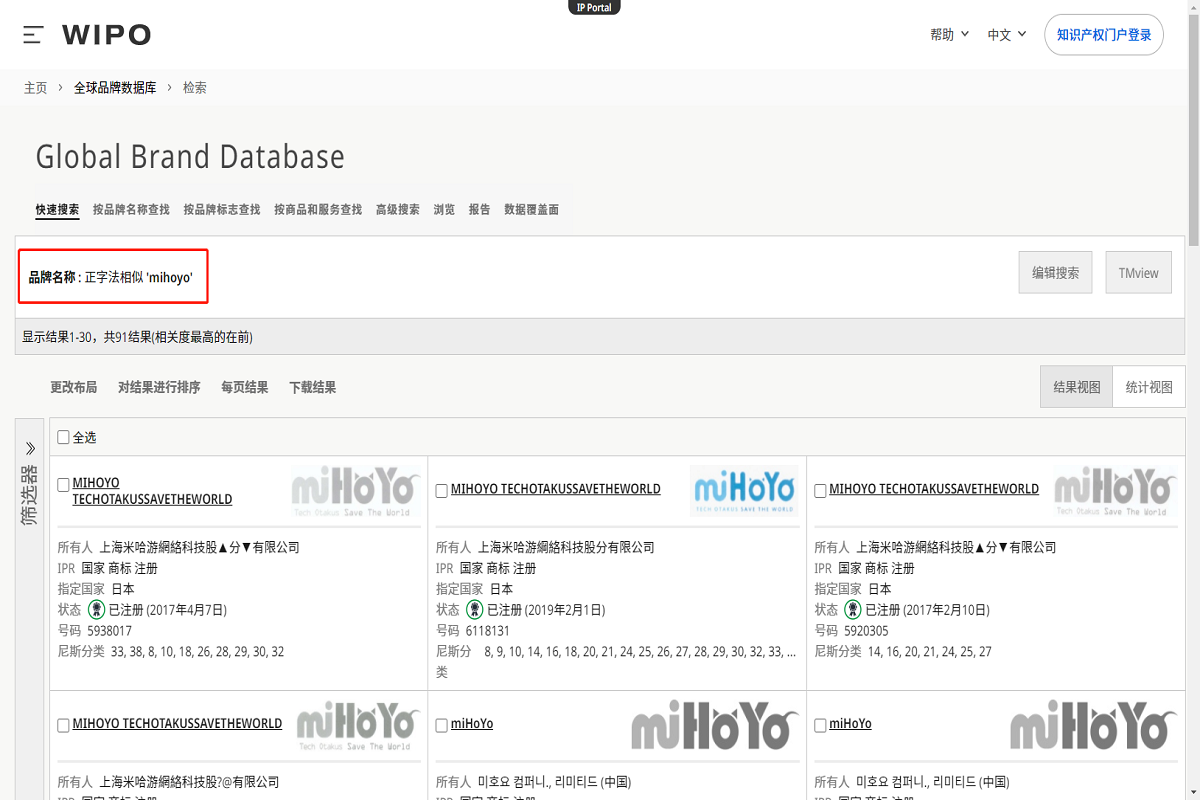Switch to the 按商品和服务查找 tab
The image size is (1200, 800).
318,210
